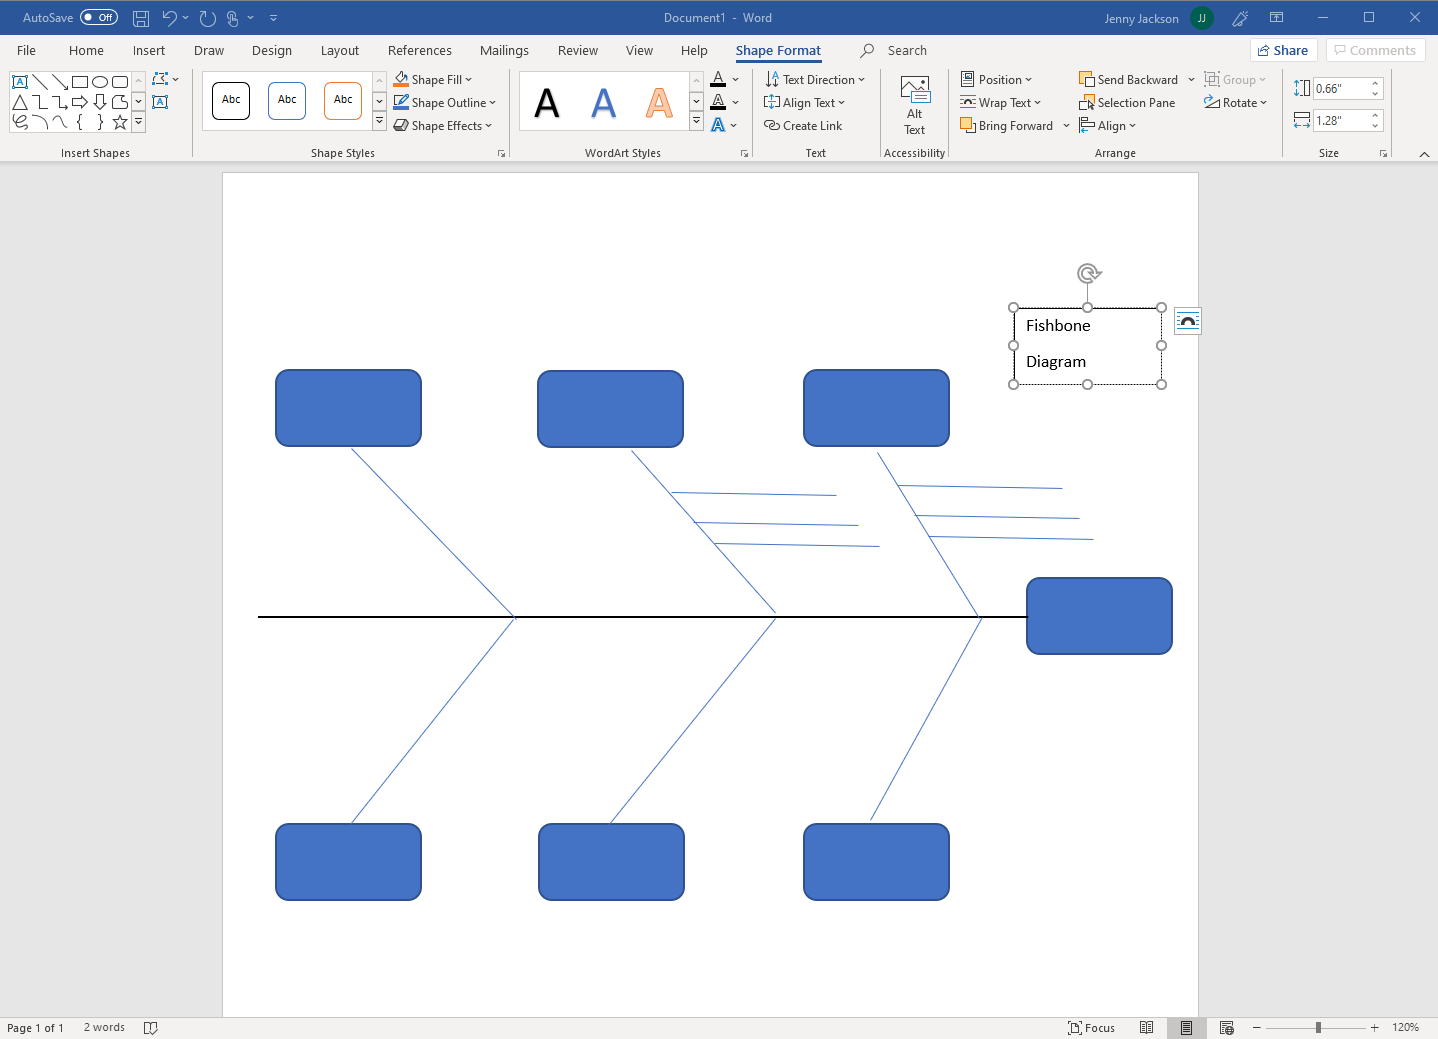Toggle the AutoSave switch
1438x1039 pixels.
98,18
